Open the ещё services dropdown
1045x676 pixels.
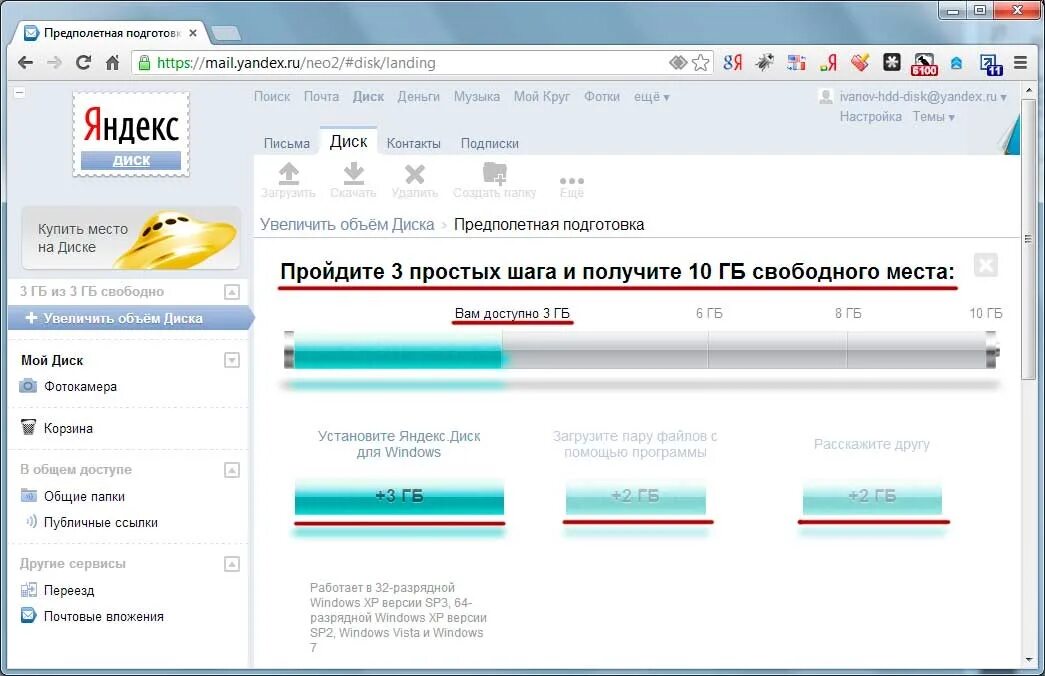[651, 97]
